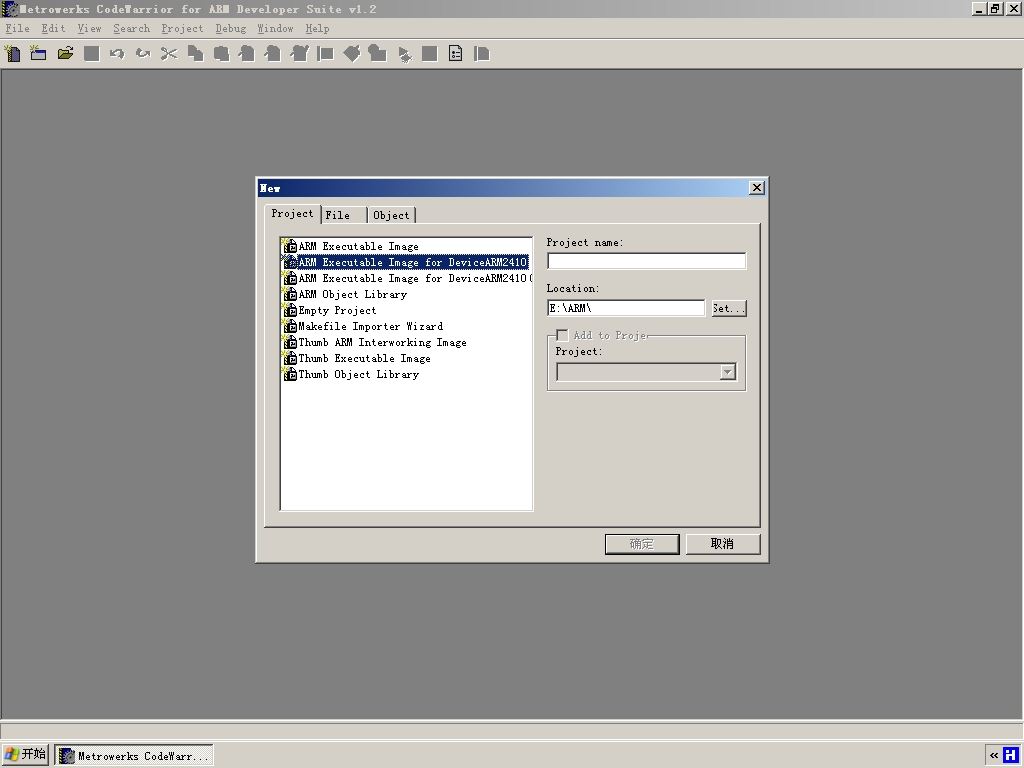Image resolution: width=1024 pixels, height=768 pixels.
Task: Click the 确定 confirm button
Action: click(642, 544)
